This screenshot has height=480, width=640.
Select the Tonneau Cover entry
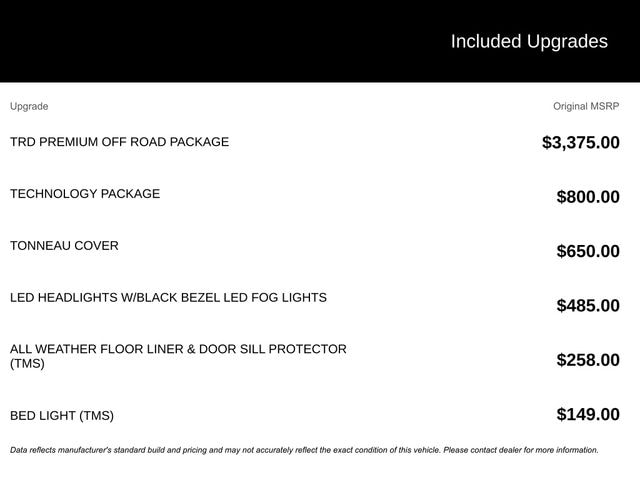(64, 246)
